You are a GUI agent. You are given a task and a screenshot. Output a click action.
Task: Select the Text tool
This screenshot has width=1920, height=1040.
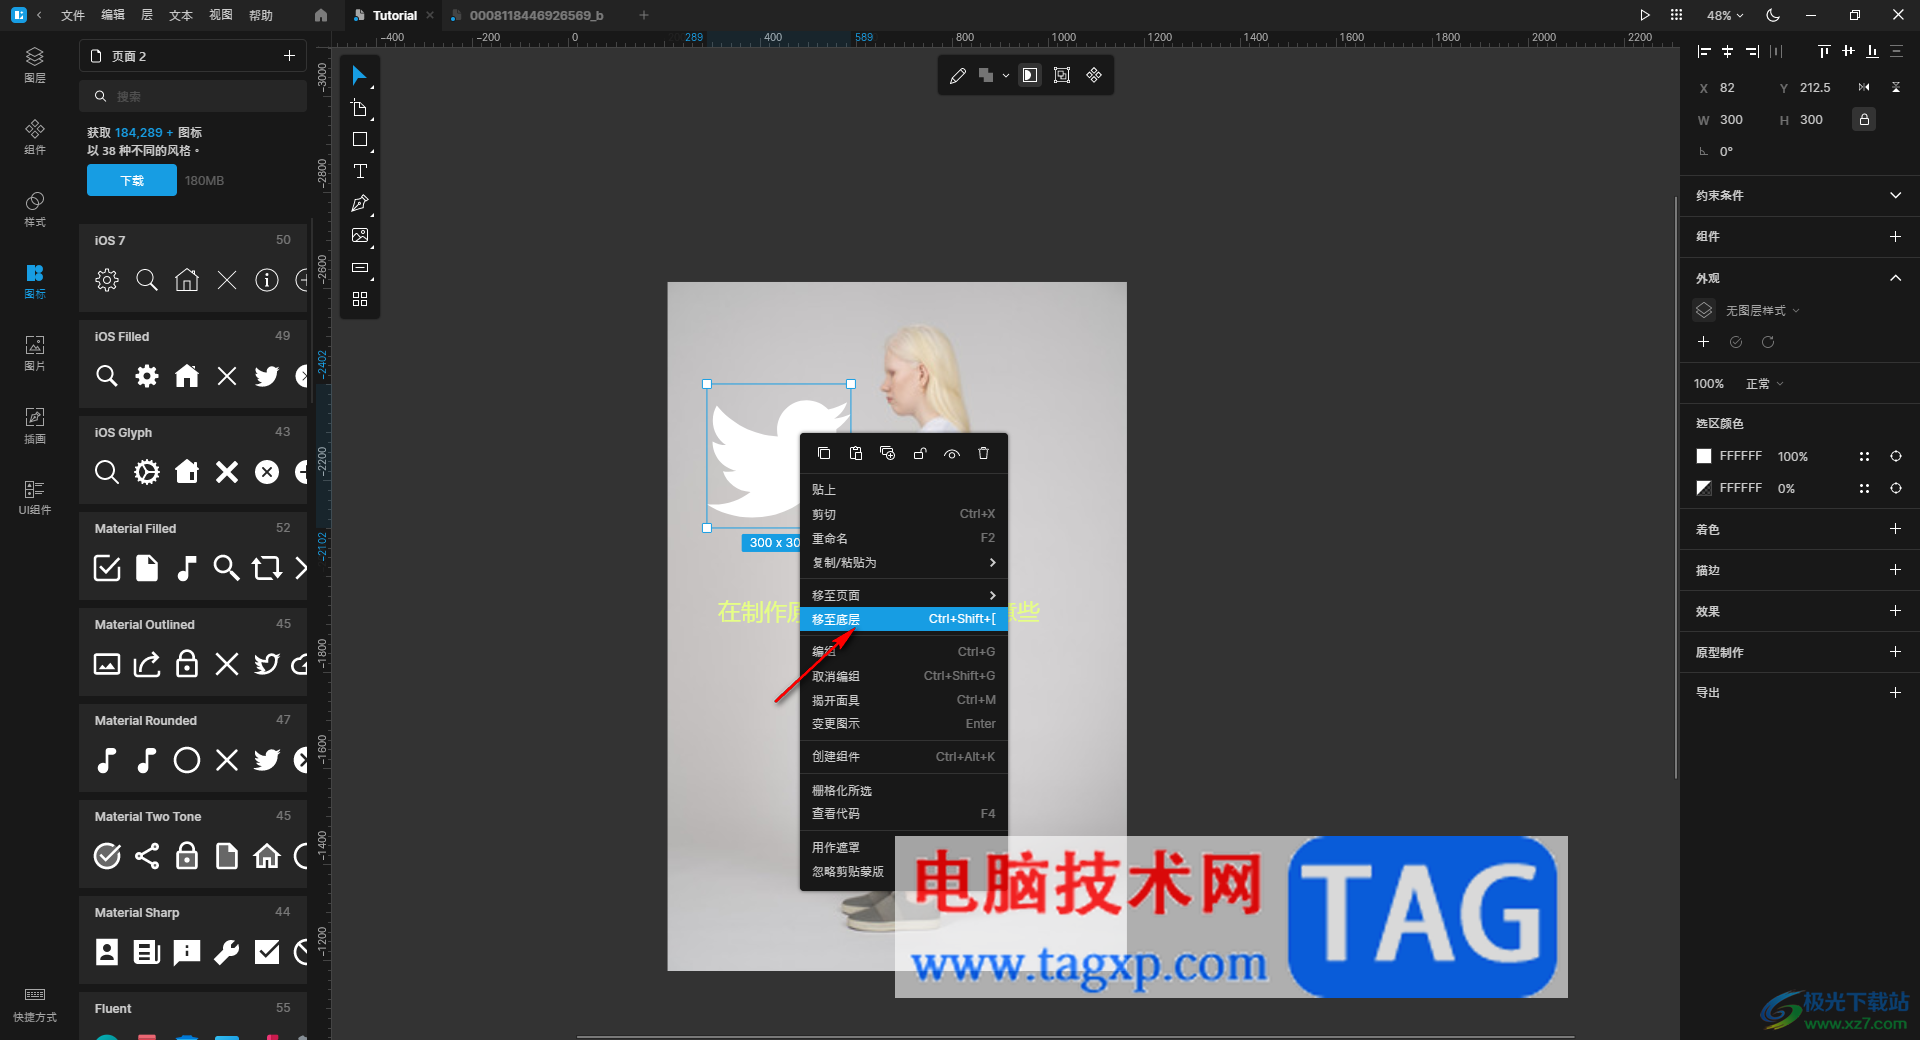pos(359,172)
